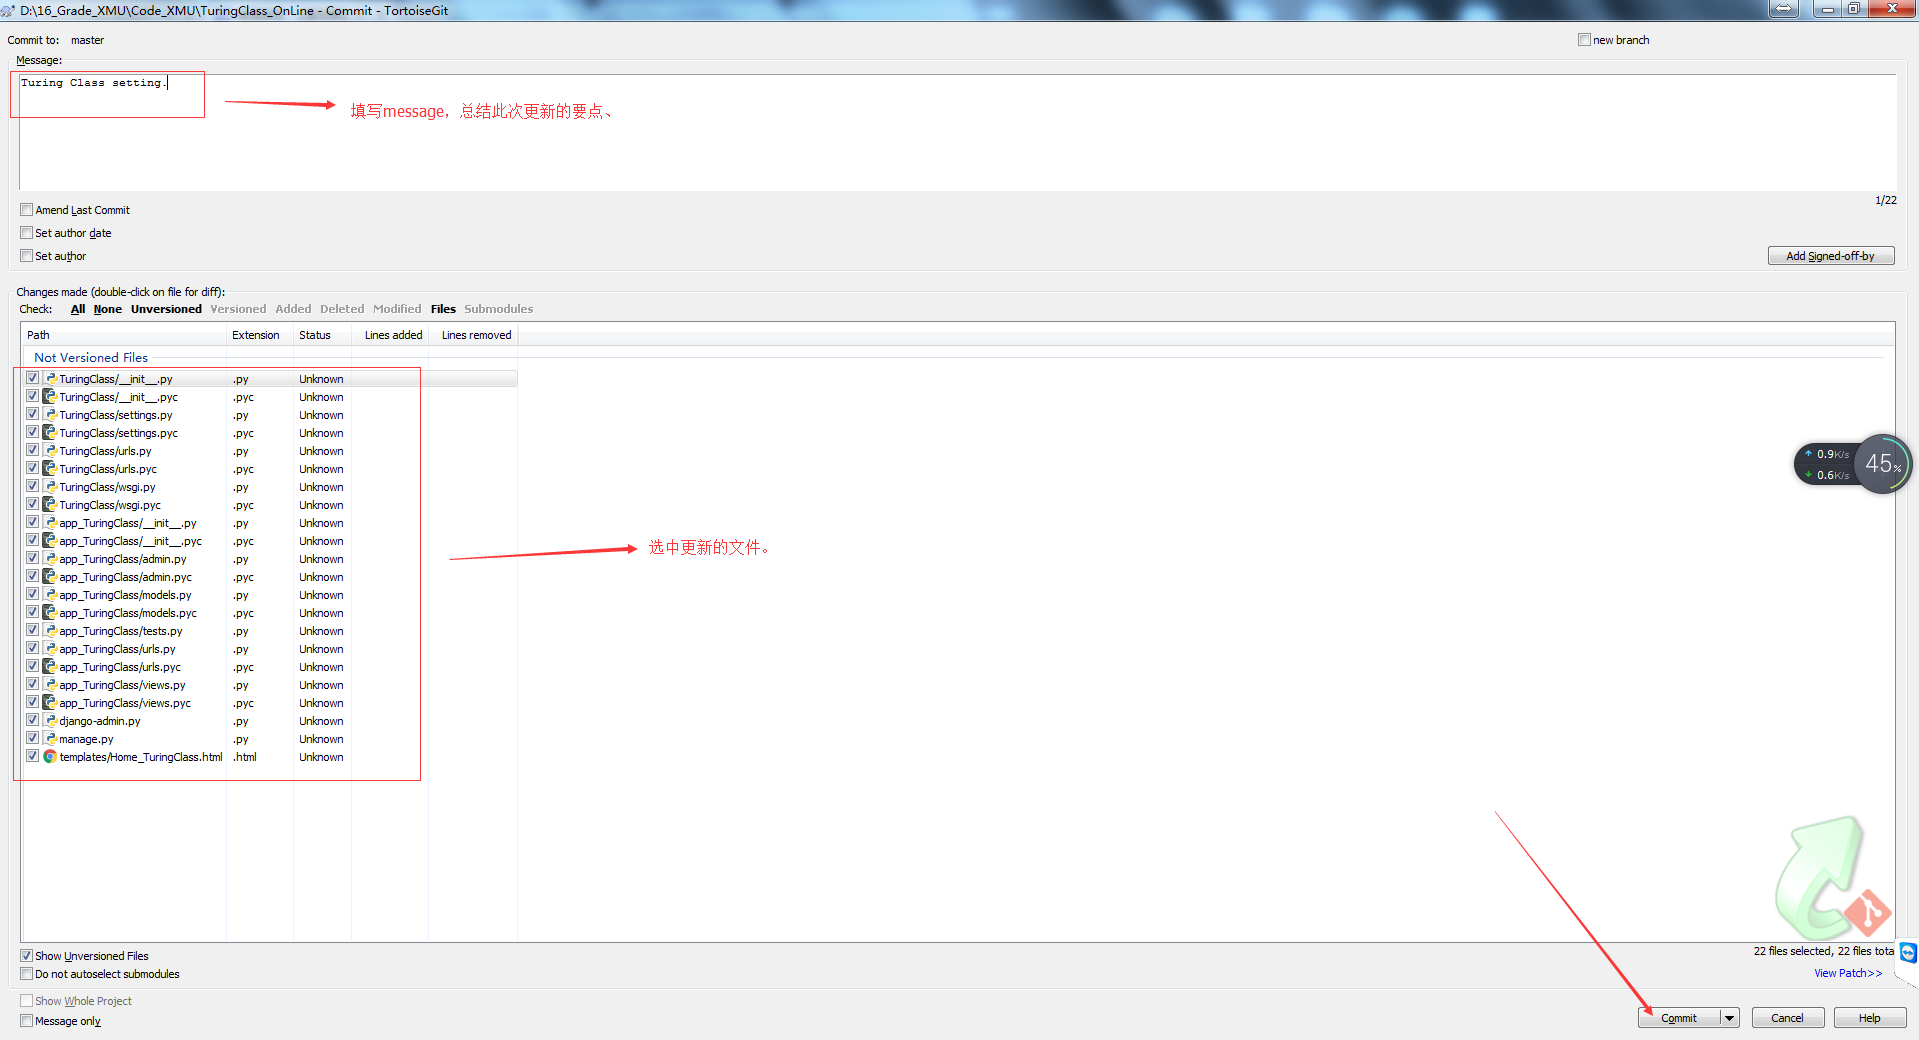Screen dimensions: 1919x1040
Task: Click the TeamViewer icon near file count
Action: [1908, 953]
